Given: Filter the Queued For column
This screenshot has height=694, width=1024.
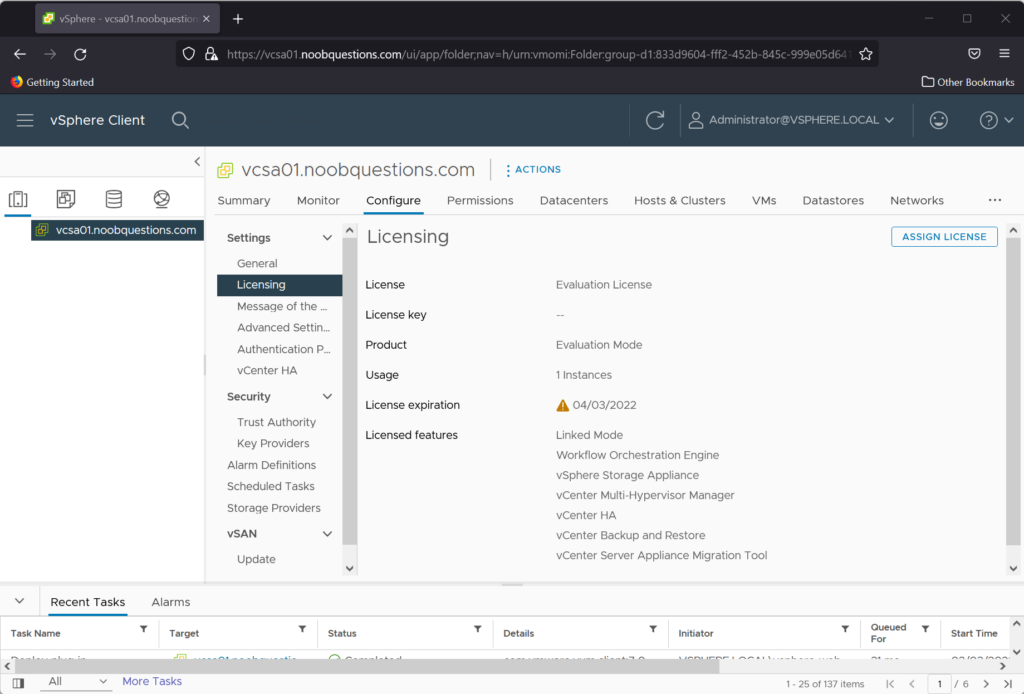Looking at the screenshot, I should coord(925,629).
